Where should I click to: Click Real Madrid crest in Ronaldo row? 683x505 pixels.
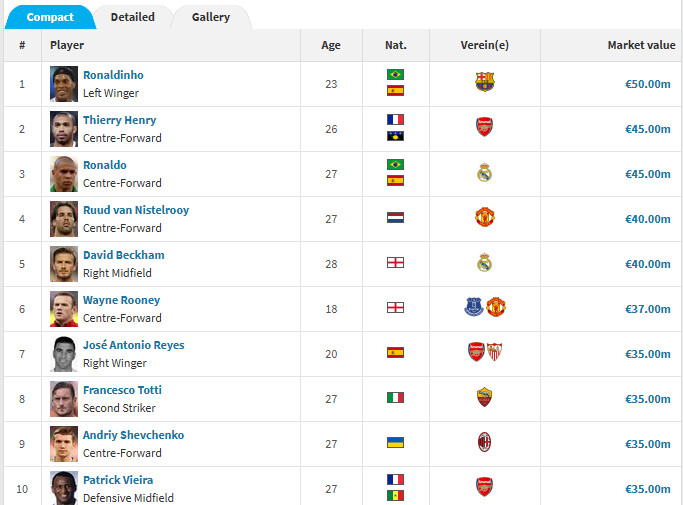pyautogui.click(x=485, y=173)
